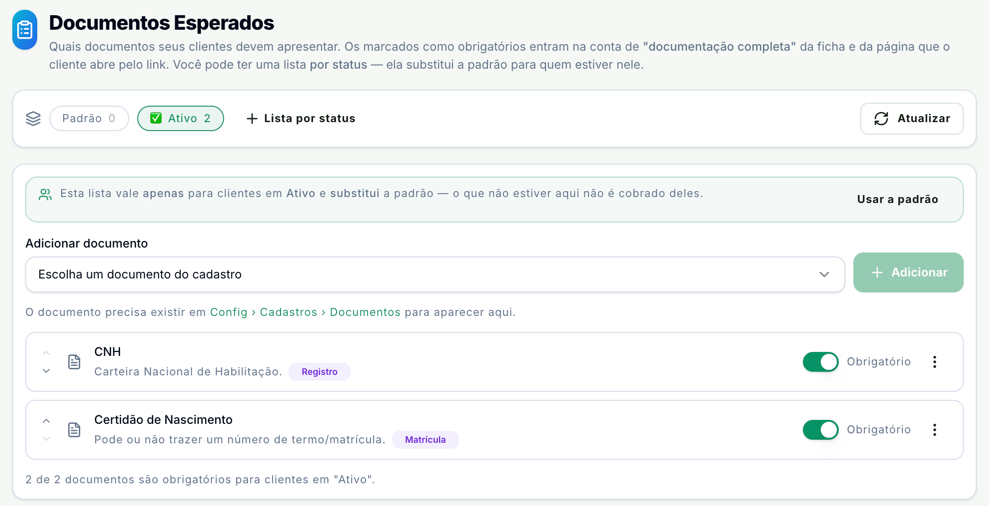Viewport: 989px width, 506px height.
Task: Click the Matrícula tag on Certidão
Action: (x=425, y=440)
